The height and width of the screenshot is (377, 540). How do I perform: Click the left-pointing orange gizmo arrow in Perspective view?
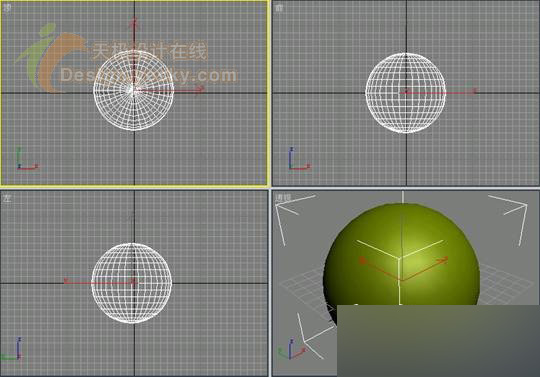point(380,270)
